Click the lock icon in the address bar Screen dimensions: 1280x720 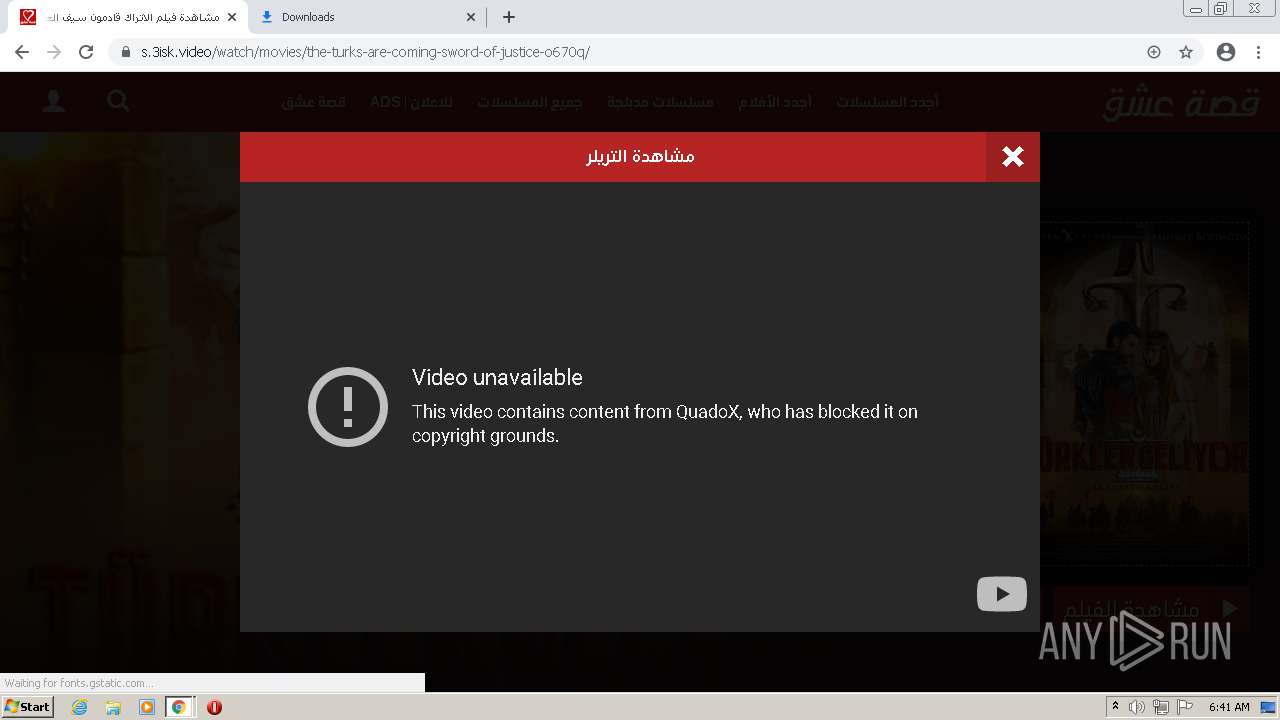(x=126, y=52)
